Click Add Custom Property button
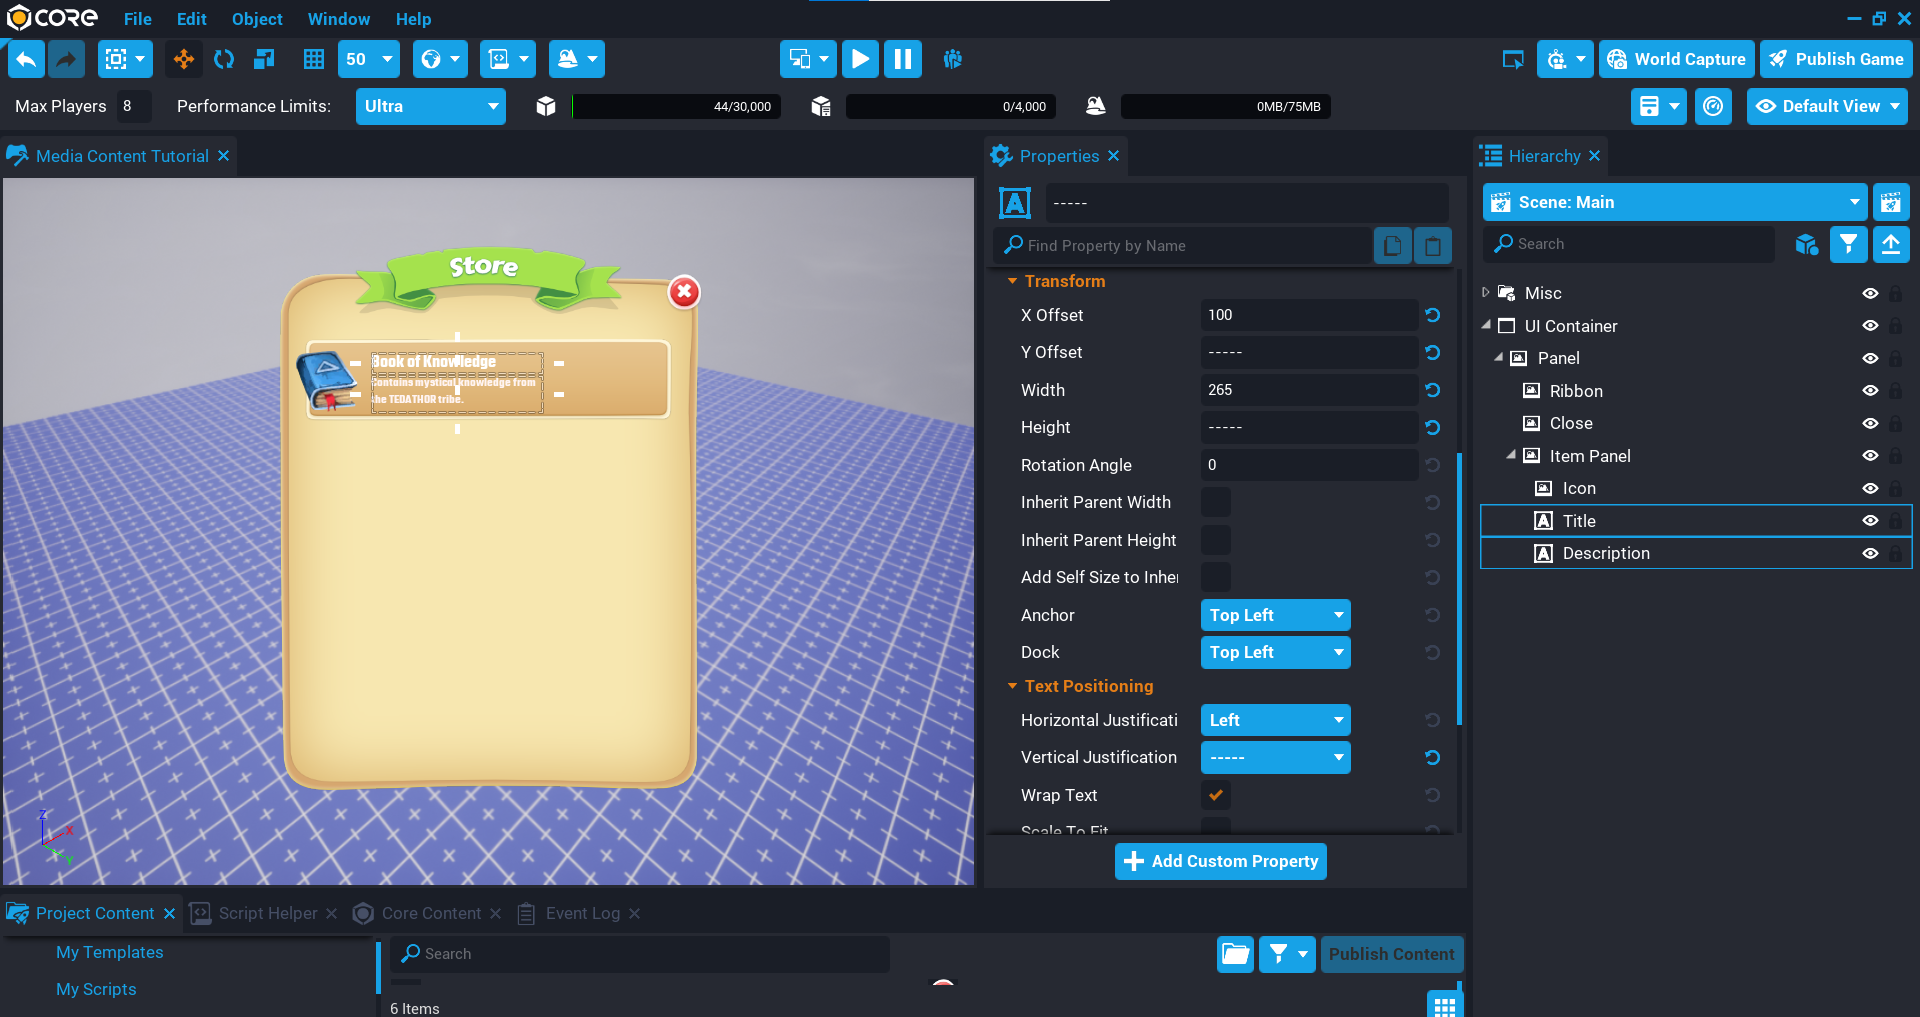This screenshot has width=1920, height=1017. pyautogui.click(x=1220, y=861)
